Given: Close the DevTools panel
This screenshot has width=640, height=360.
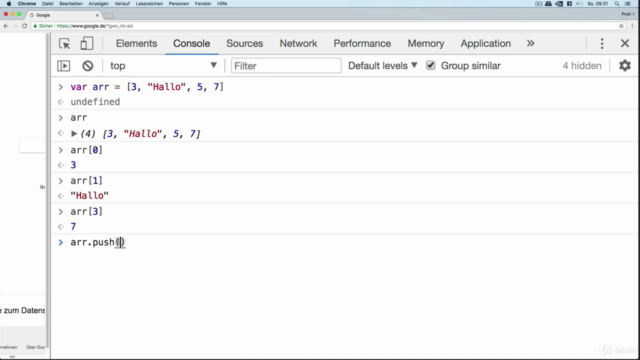Looking at the screenshot, I should point(625,43).
